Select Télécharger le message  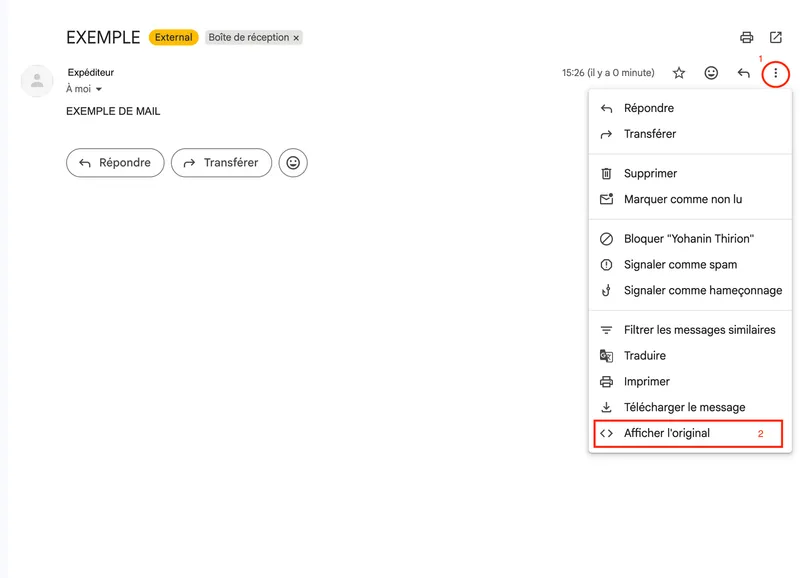[677, 407]
